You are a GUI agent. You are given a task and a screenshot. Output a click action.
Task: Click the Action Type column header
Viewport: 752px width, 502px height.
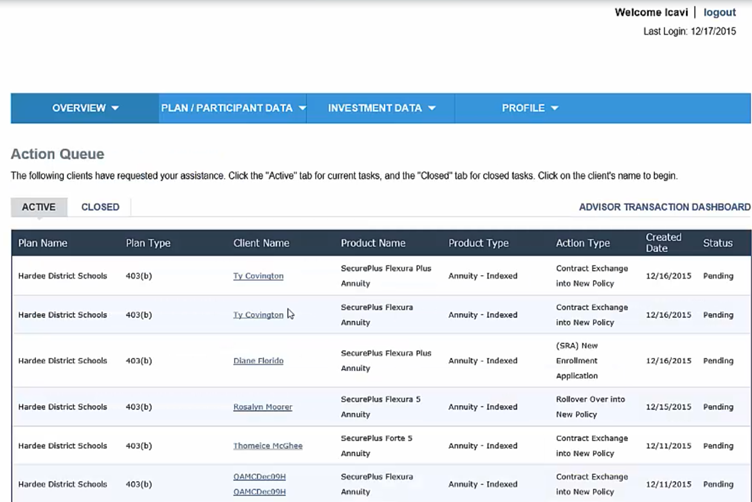583,243
